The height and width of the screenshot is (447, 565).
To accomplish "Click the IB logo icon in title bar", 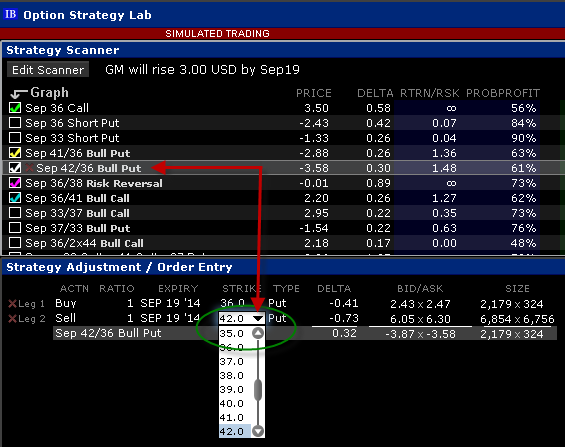I will [10, 14].
